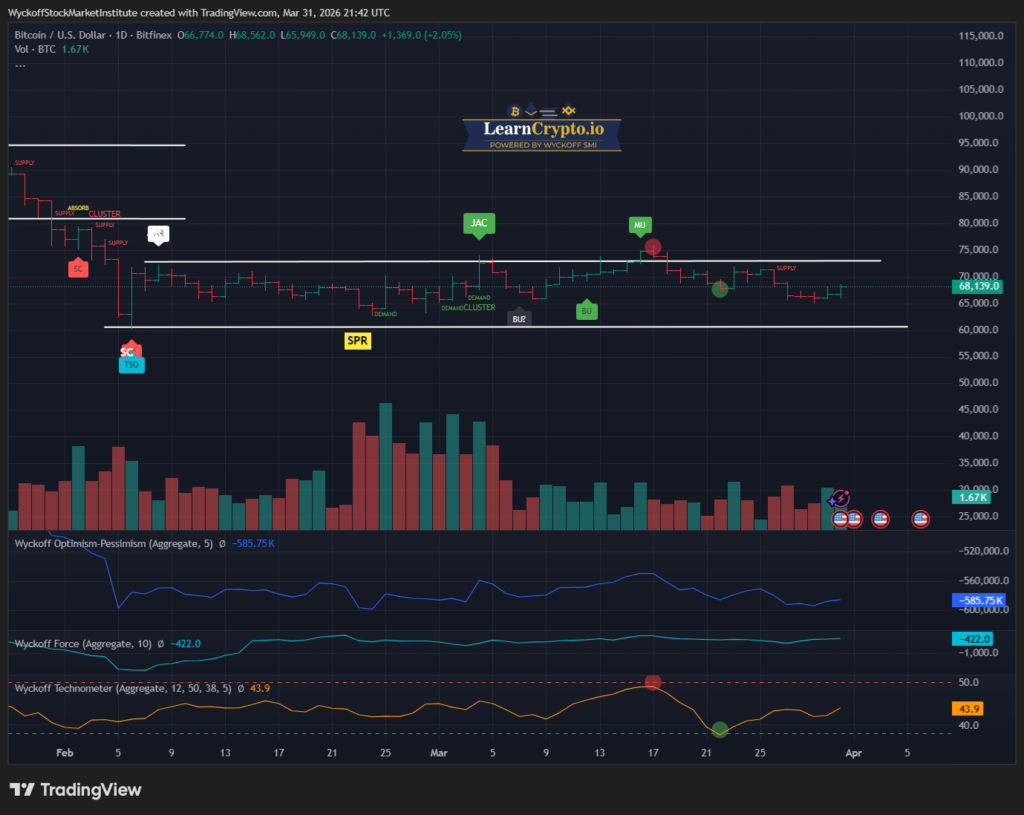Click the -422.0 axis value tag
Viewport: 1024px width, 815px height.
click(972, 639)
